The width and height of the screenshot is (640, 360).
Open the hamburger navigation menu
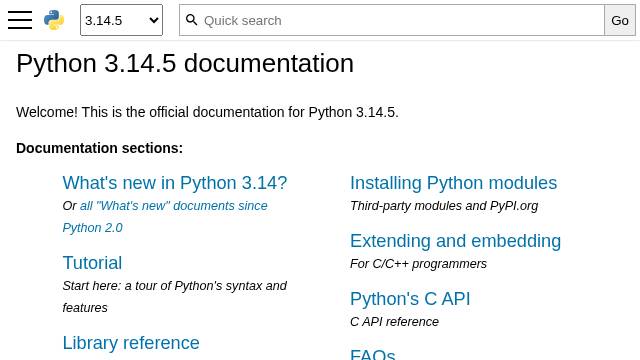(x=20, y=20)
